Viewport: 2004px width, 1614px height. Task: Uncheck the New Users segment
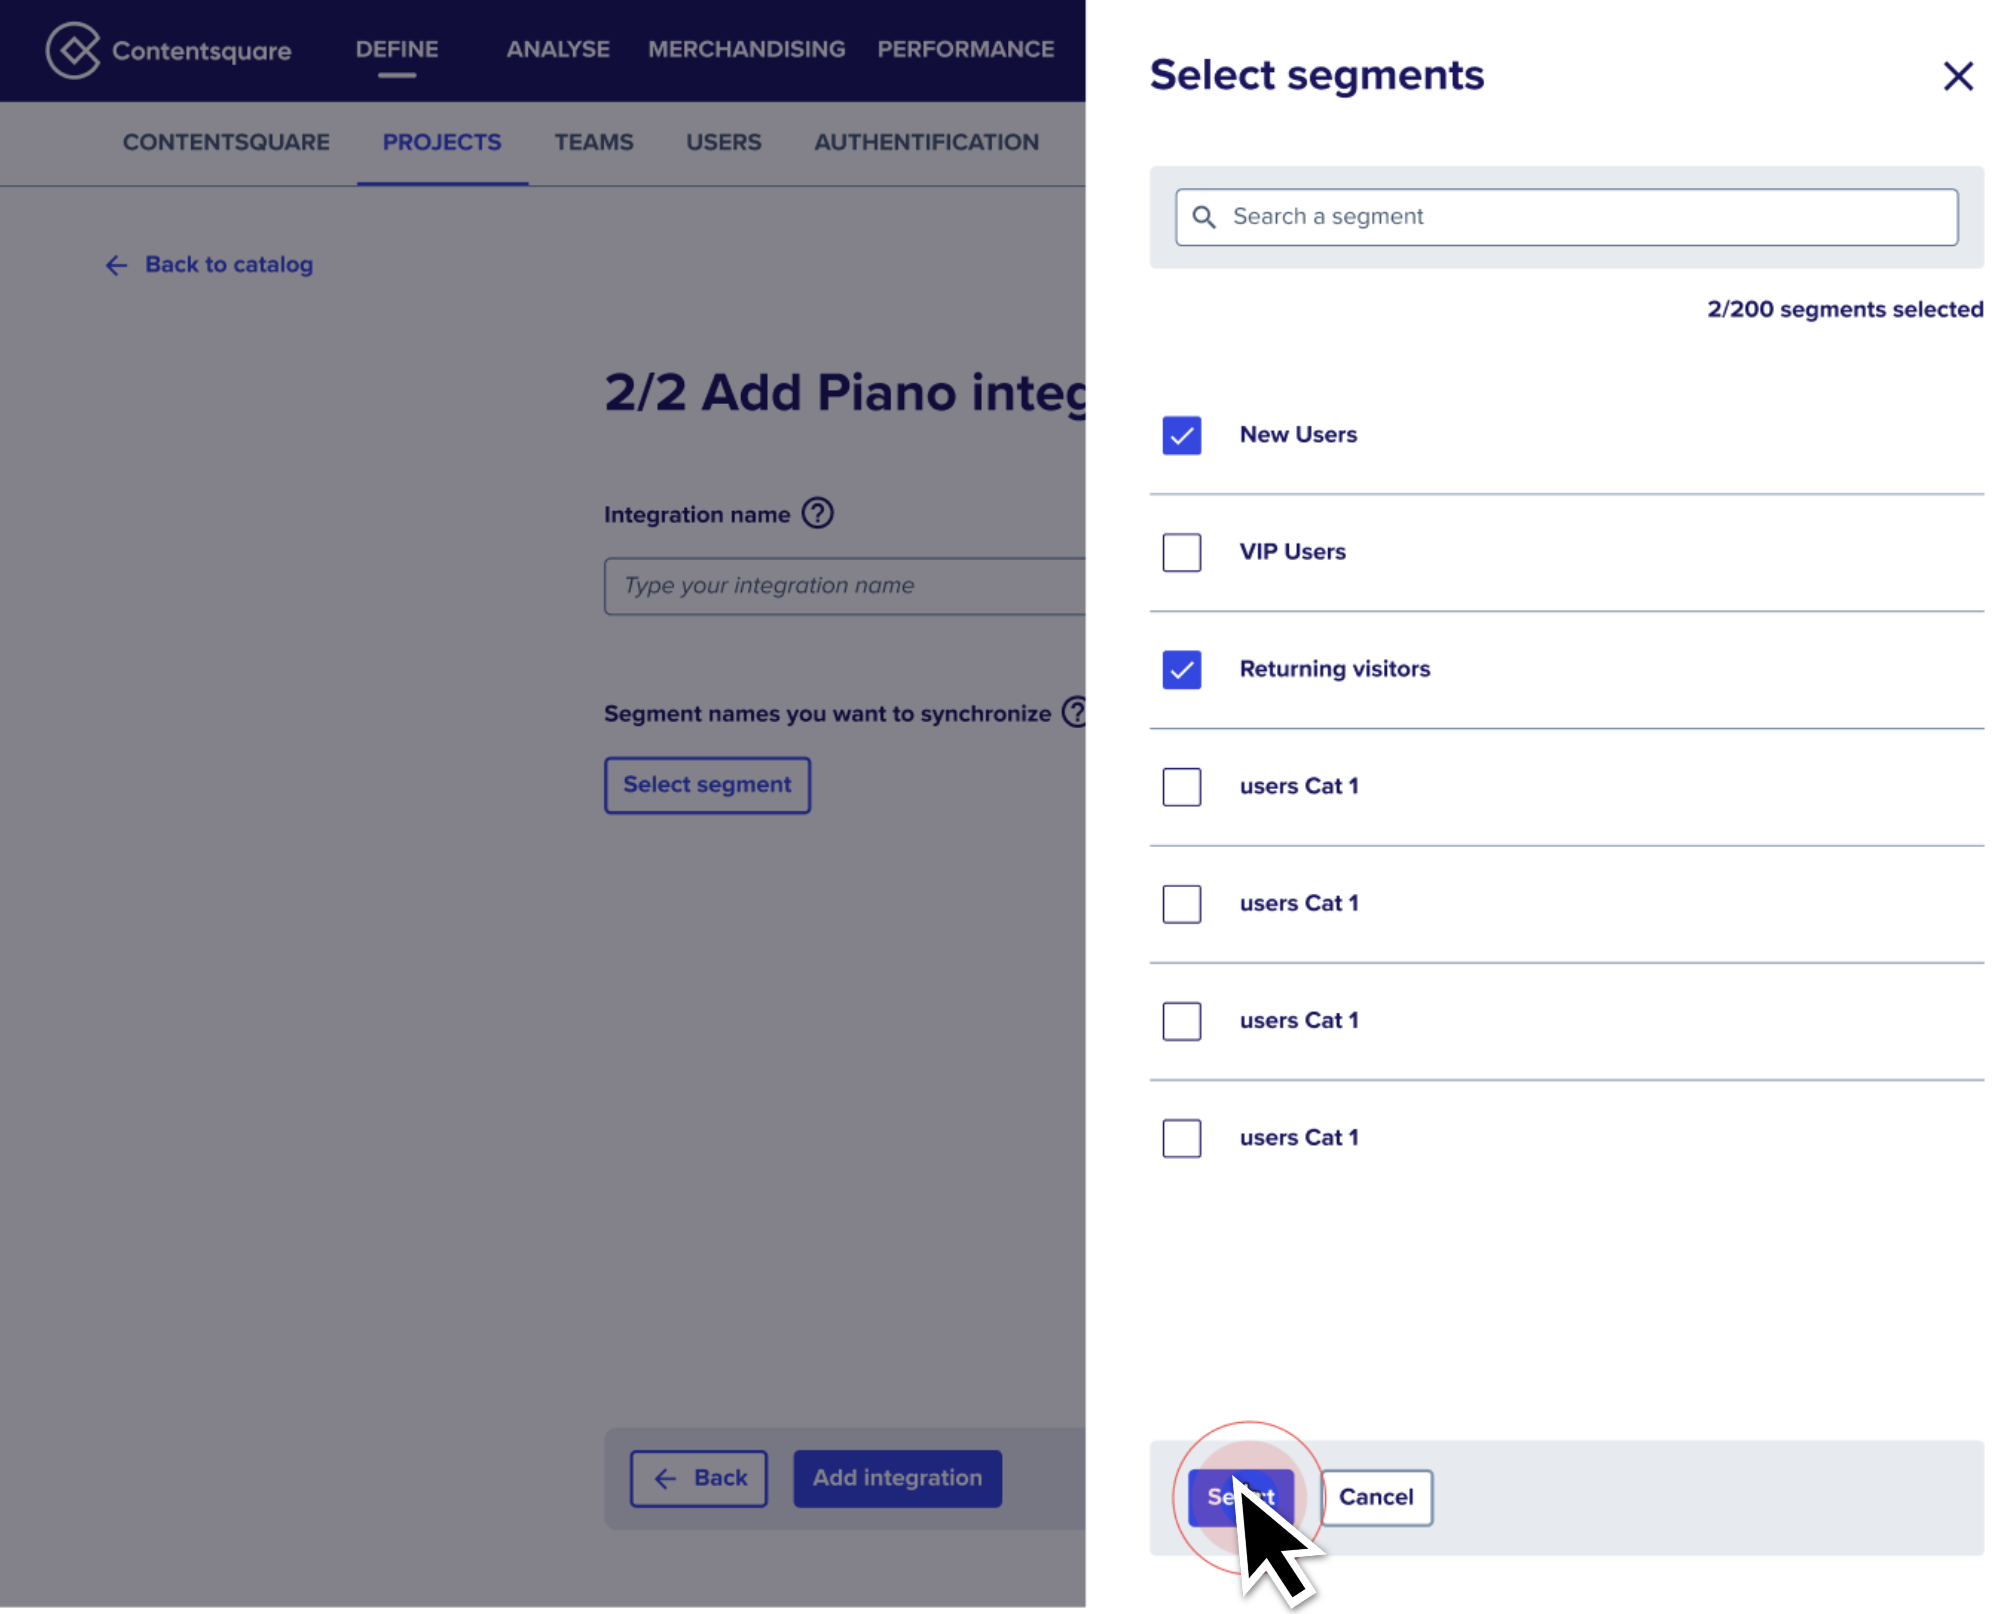pyautogui.click(x=1181, y=436)
